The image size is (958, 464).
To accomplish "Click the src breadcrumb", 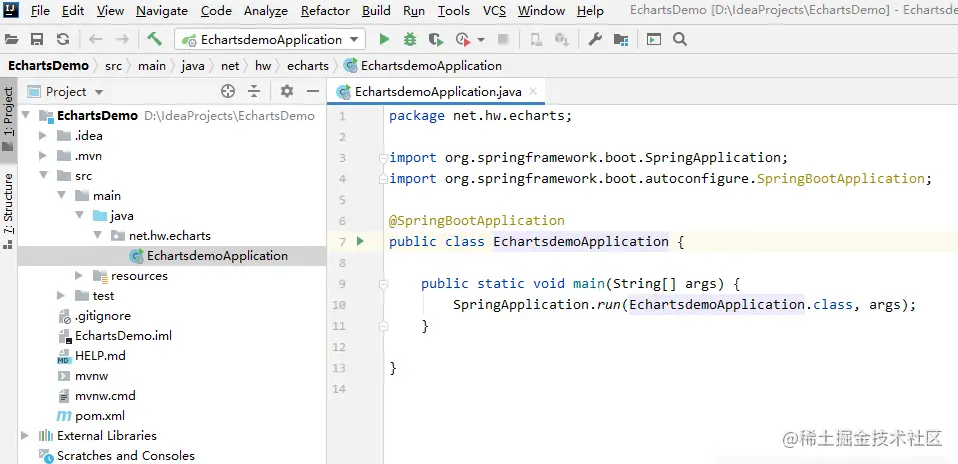I will pyautogui.click(x=114, y=65).
